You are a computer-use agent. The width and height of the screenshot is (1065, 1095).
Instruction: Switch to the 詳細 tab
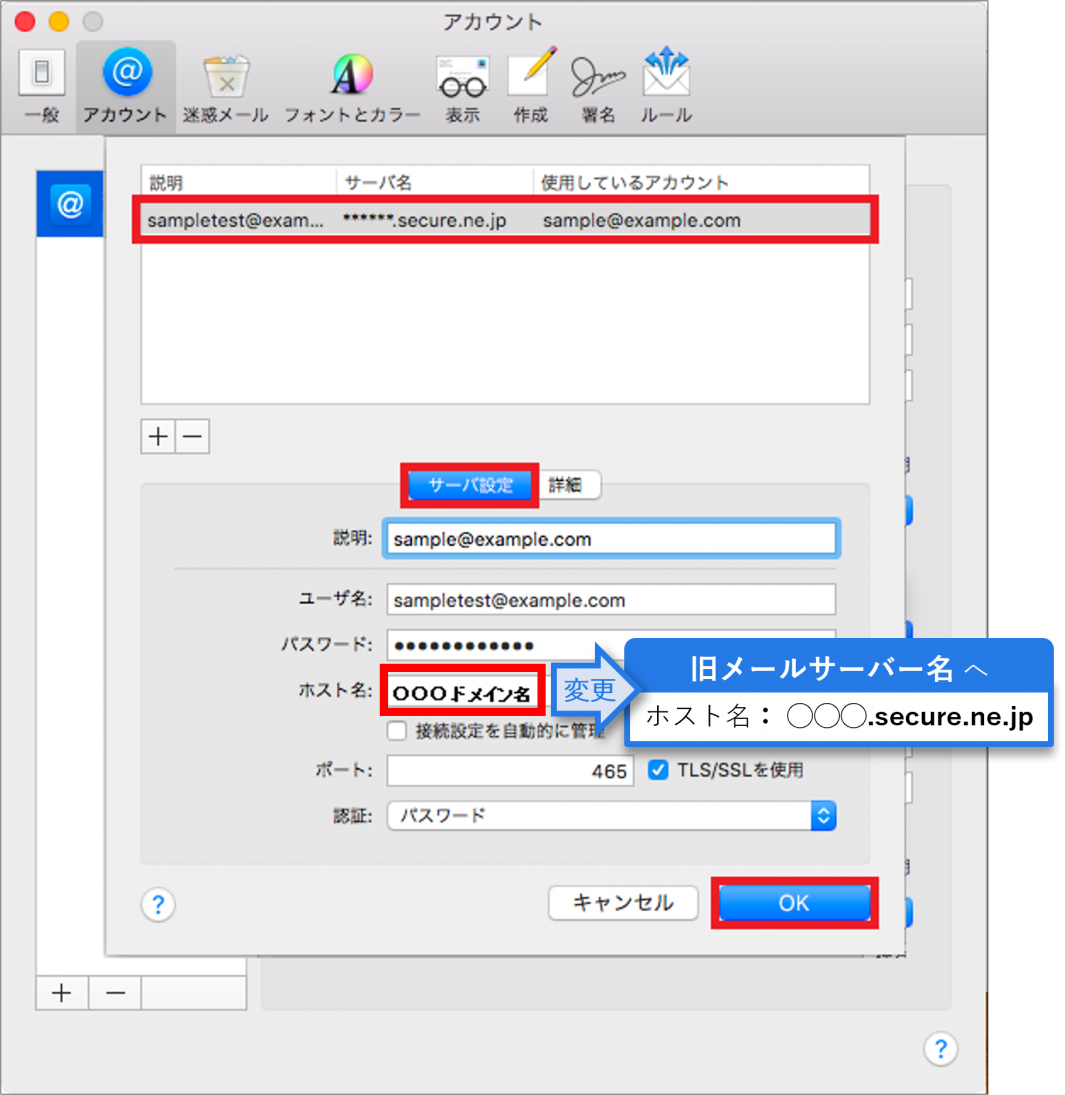point(565,486)
